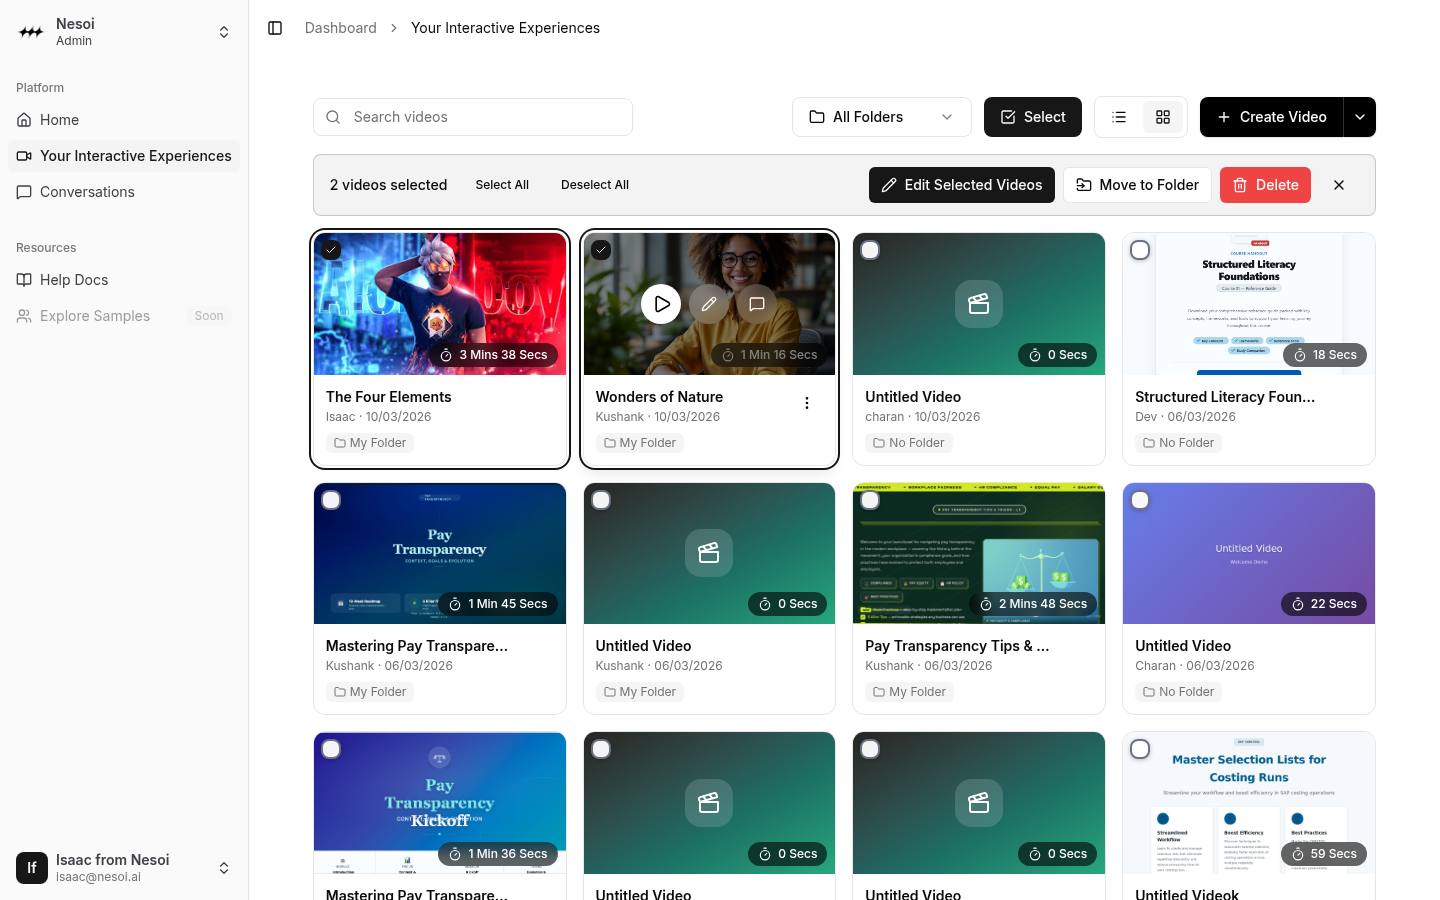Click the Move to Folder button
The width and height of the screenshot is (1440, 900).
pyautogui.click(x=1137, y=185)
